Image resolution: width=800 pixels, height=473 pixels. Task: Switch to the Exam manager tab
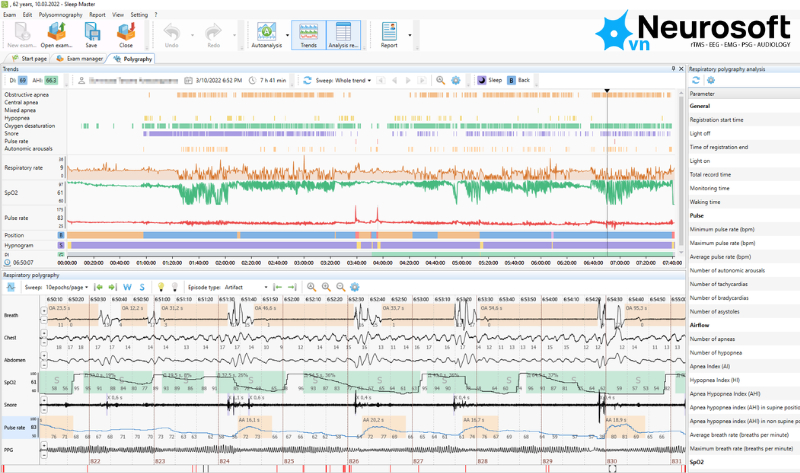(x=80, y=59)
